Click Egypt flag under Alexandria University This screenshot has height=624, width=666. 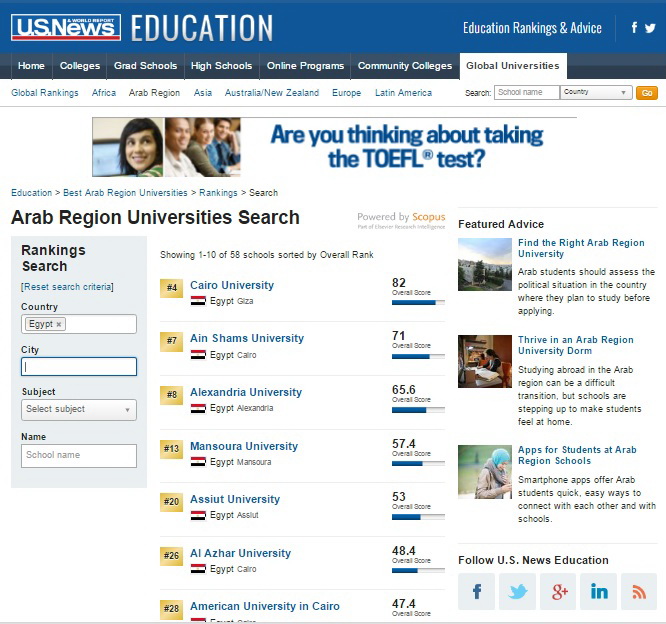pos(198,408)
